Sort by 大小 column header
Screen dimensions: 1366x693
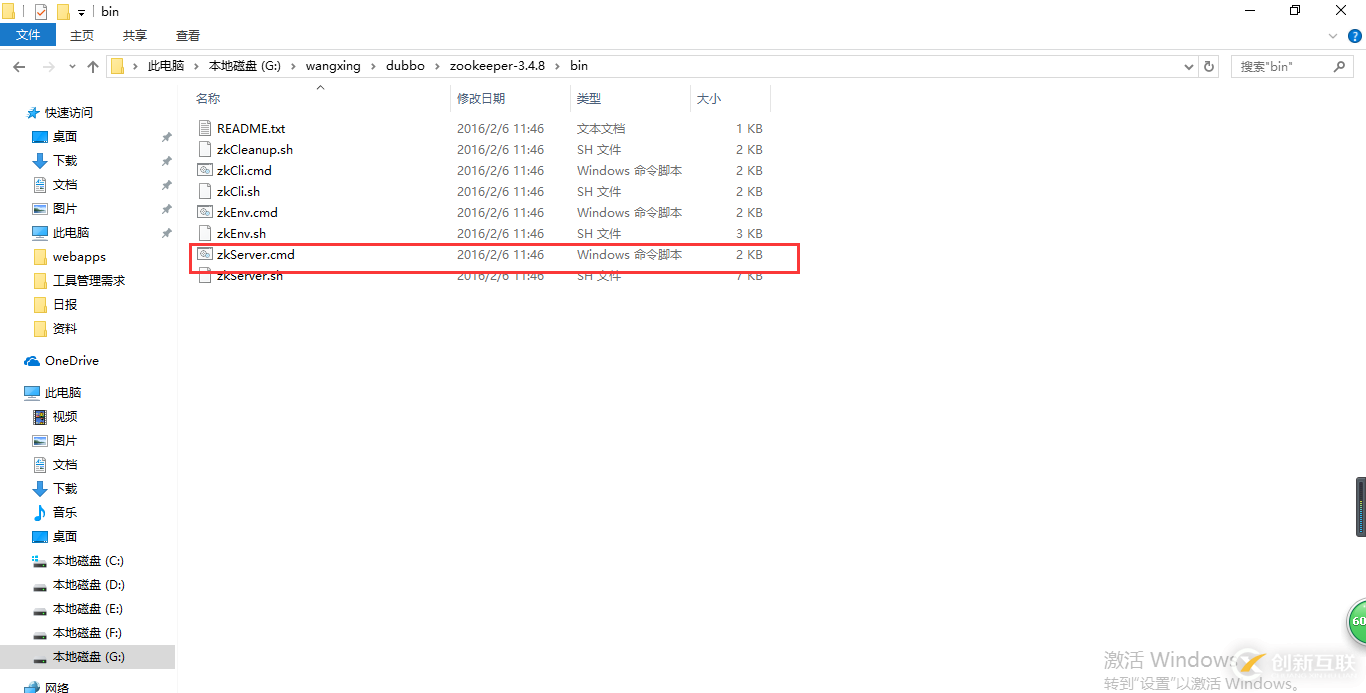tap(709, 99)
